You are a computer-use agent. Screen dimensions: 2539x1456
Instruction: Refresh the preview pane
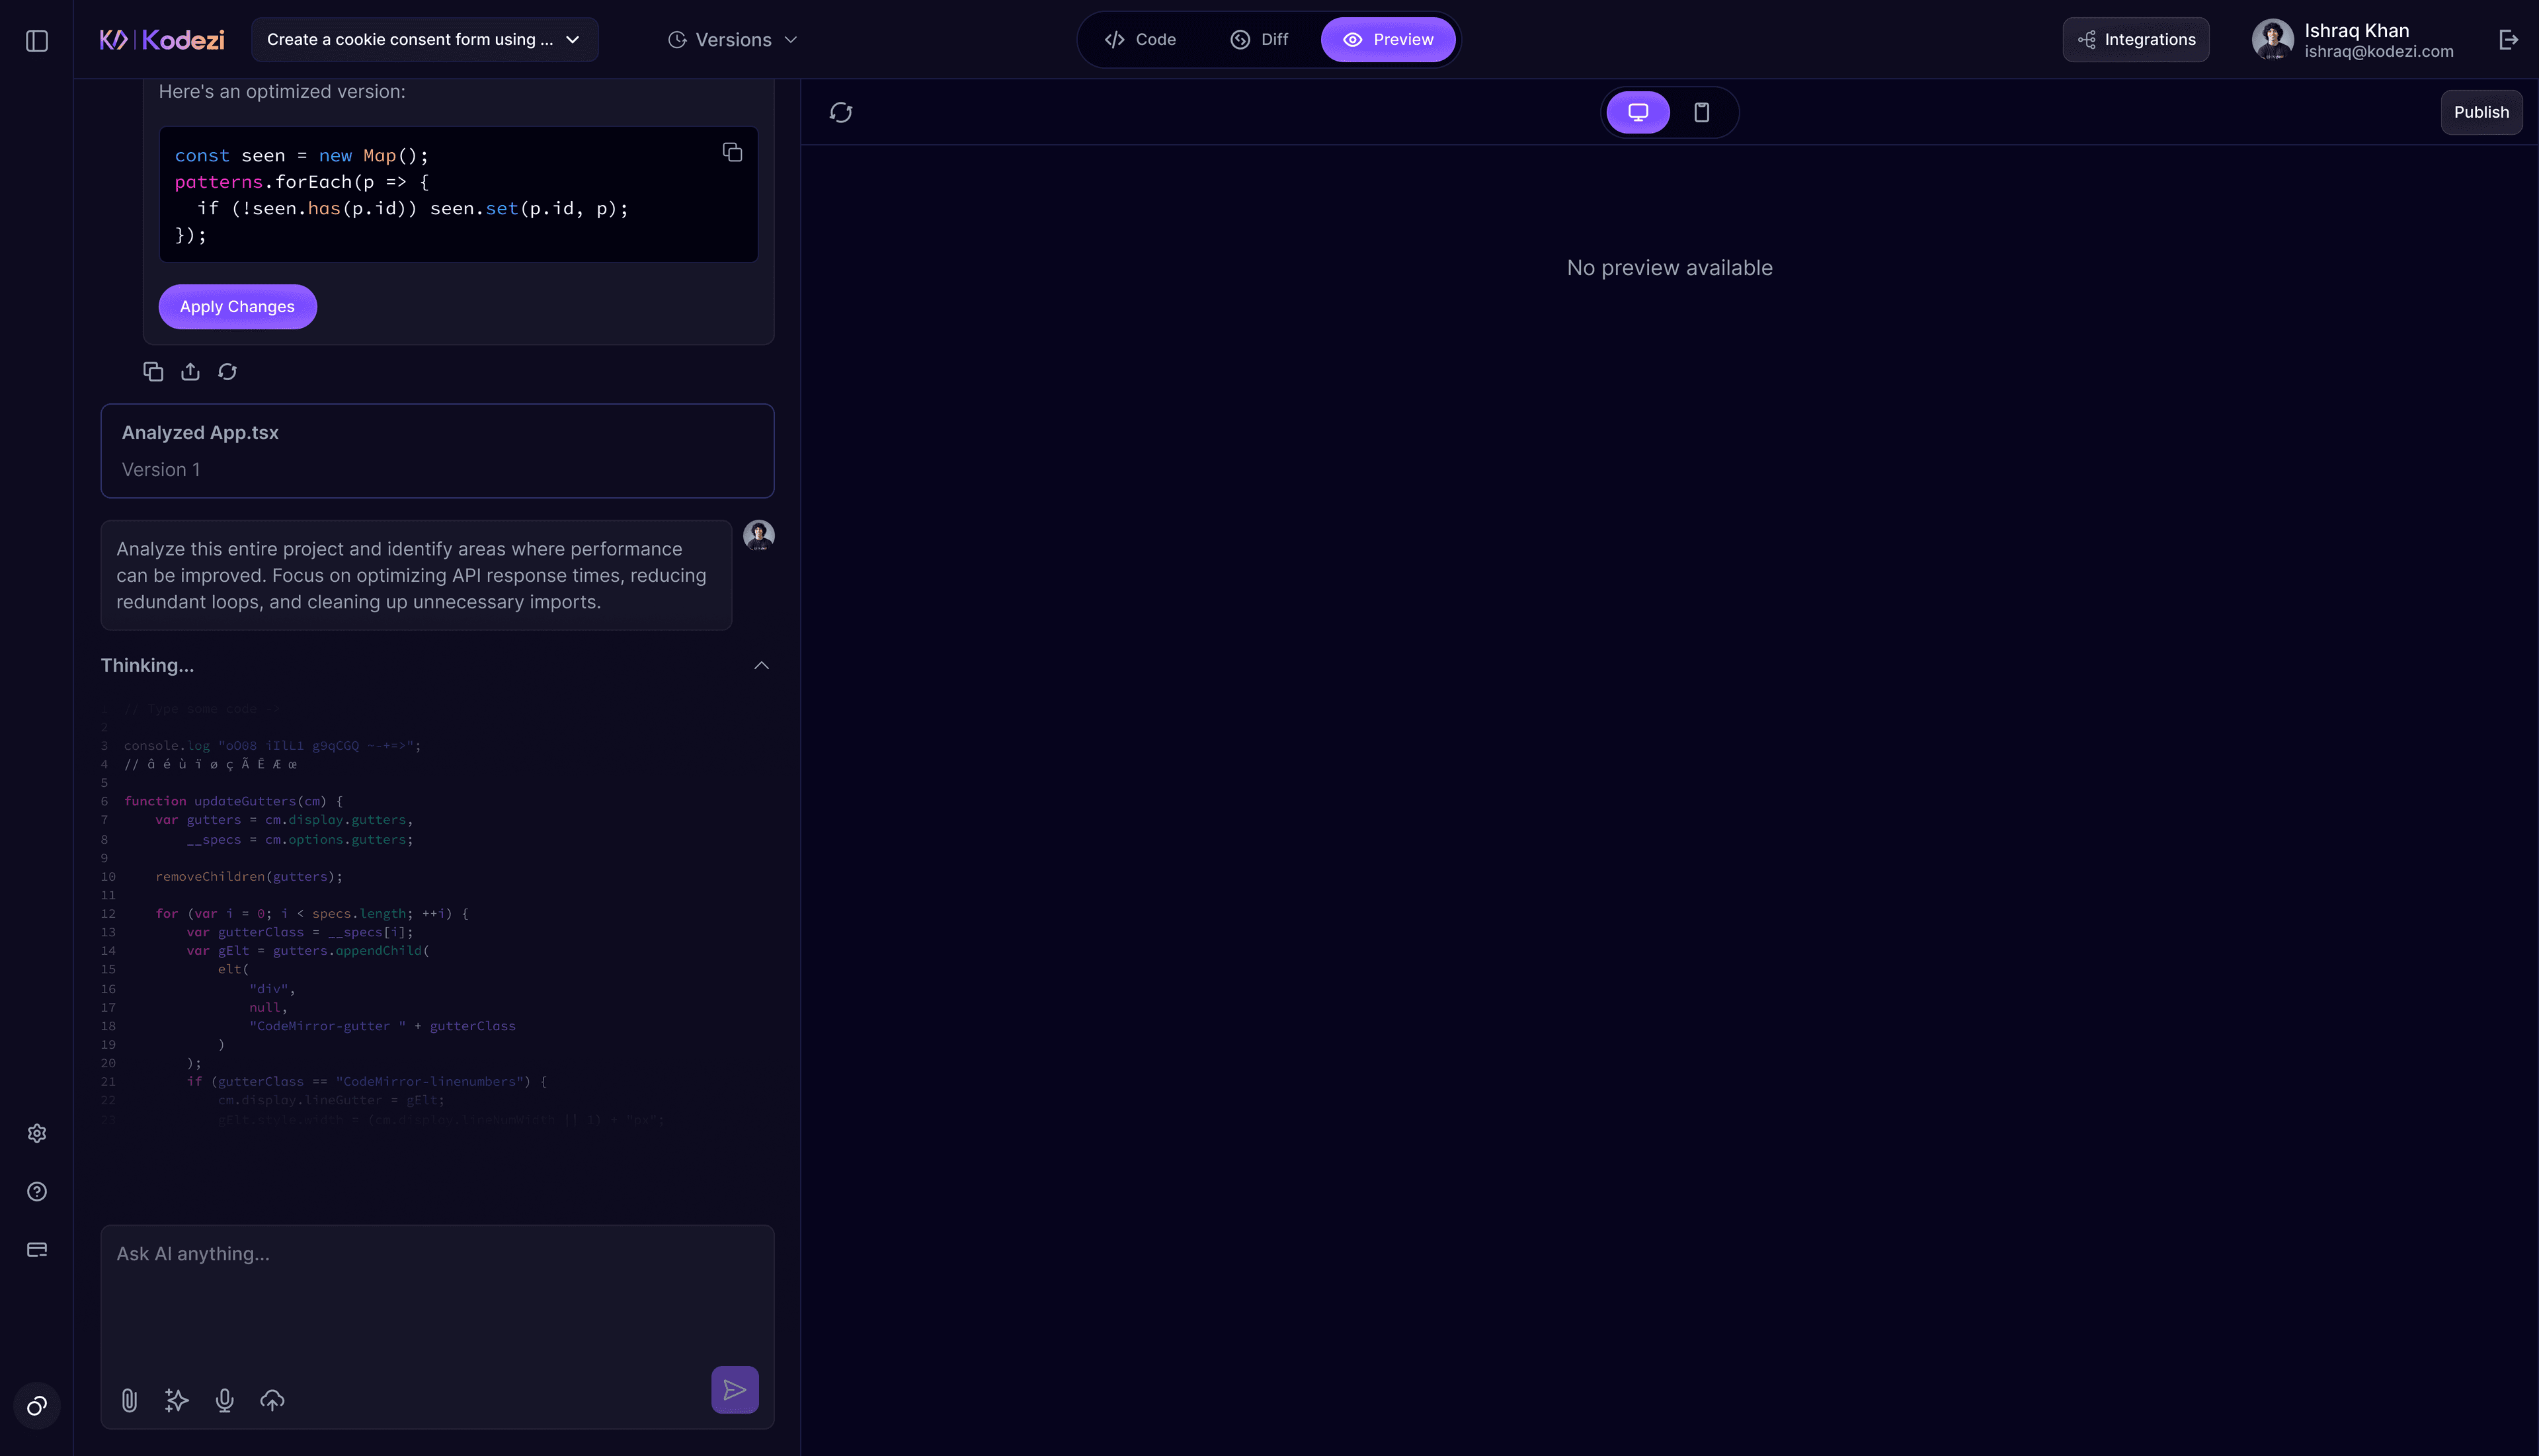840,112
